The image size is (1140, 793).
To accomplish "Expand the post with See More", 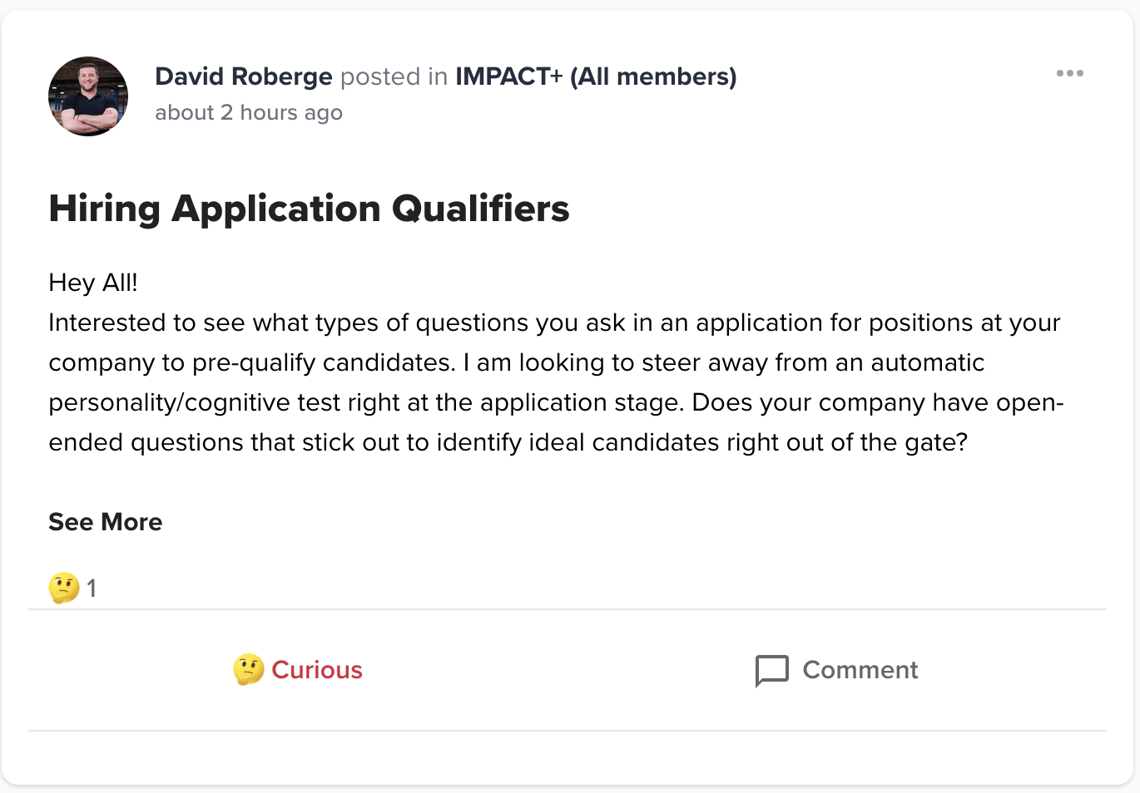I will pyautogui.click(x=105, y=522).
